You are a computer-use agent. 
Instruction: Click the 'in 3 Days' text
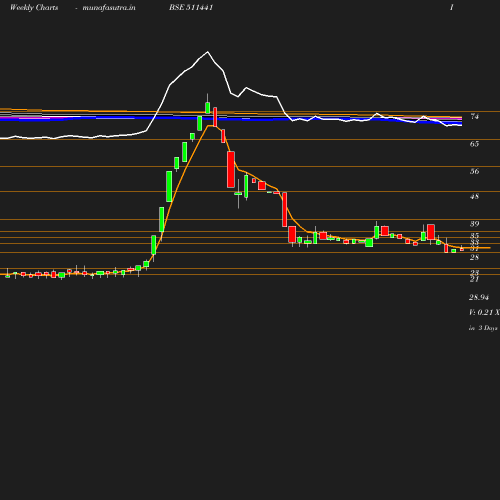point(483,328)
